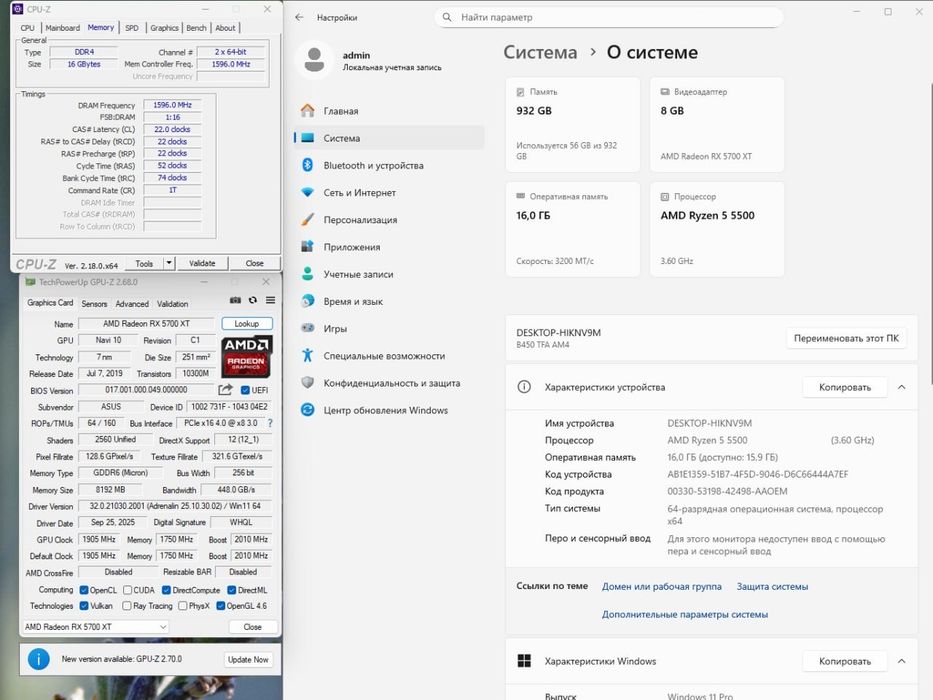Image resolution: width=933 pixels, height=700 pixels.
Task: Click the Специальные возможности accessibility icon
Action: pos(308,355)
